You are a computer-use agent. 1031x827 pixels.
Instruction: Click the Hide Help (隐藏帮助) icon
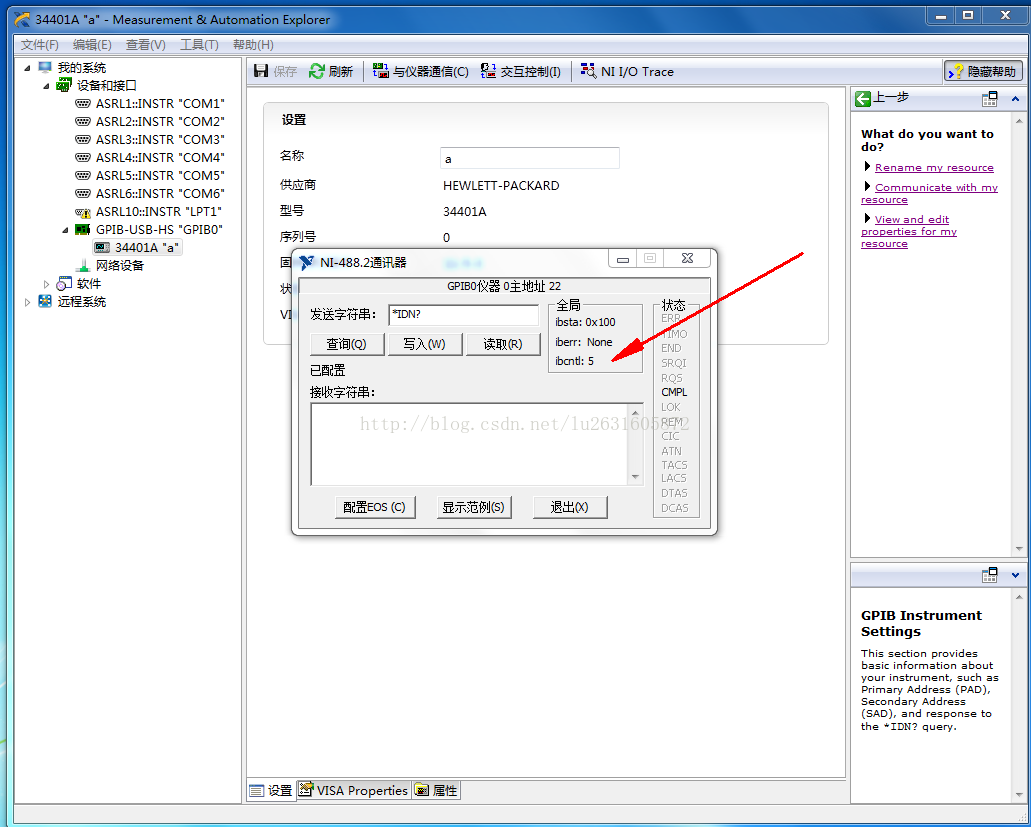point(955,71)
